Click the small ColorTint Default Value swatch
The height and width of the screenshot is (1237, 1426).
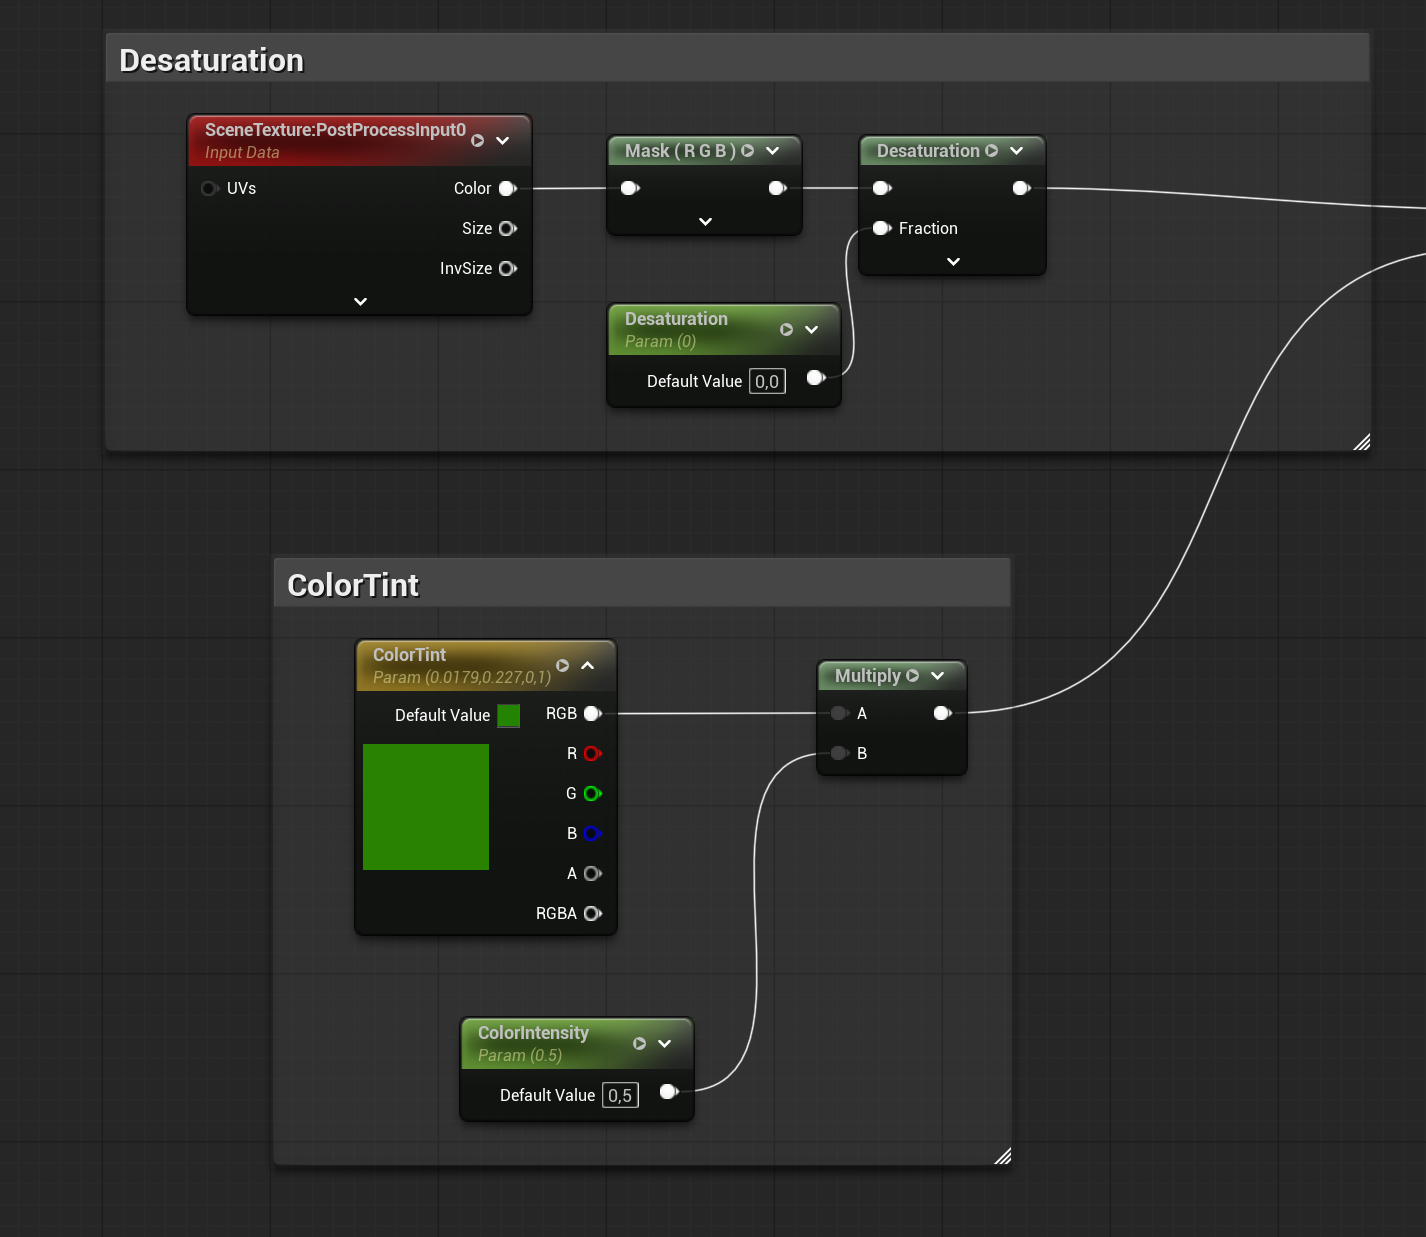pyautogui.click(x=508, y=716)
